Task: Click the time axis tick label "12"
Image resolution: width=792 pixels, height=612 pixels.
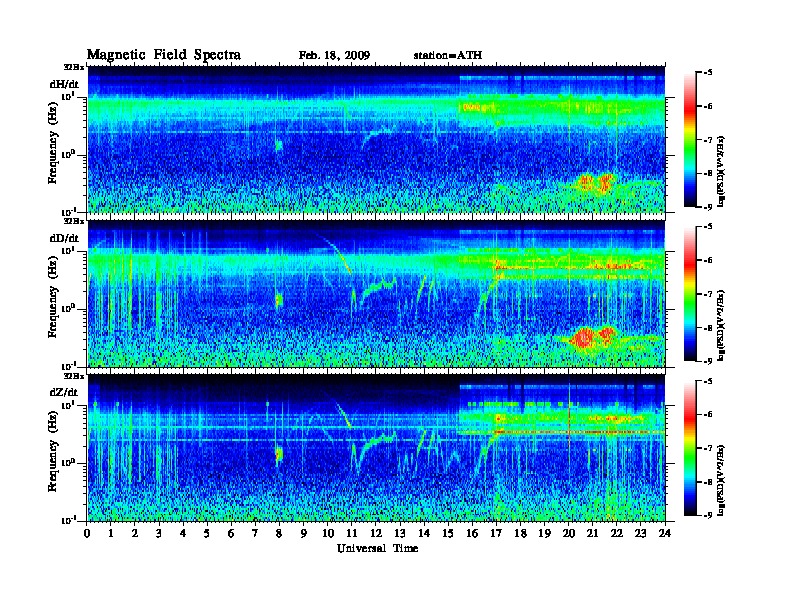Action: 376,533
